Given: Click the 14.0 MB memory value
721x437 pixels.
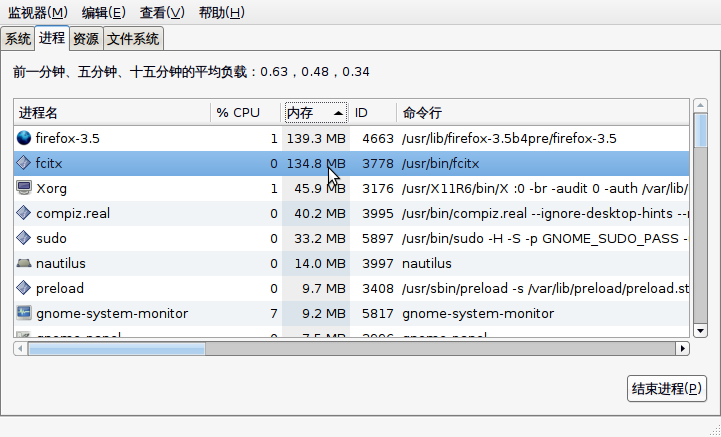Looking at the screenshot, I should (320, 263).
